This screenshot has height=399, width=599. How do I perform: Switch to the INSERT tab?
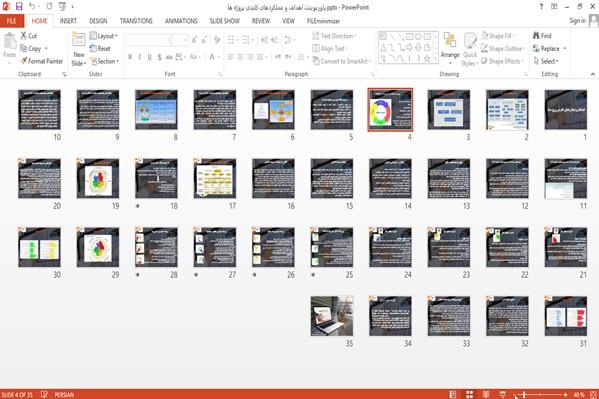click(68, 21)
